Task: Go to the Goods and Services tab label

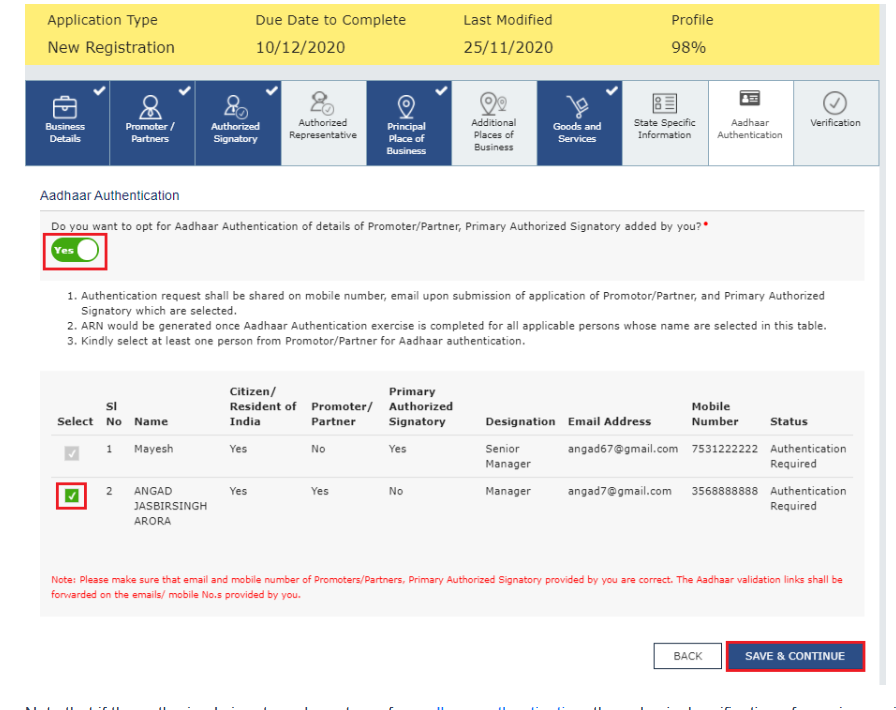Action: 577,133
